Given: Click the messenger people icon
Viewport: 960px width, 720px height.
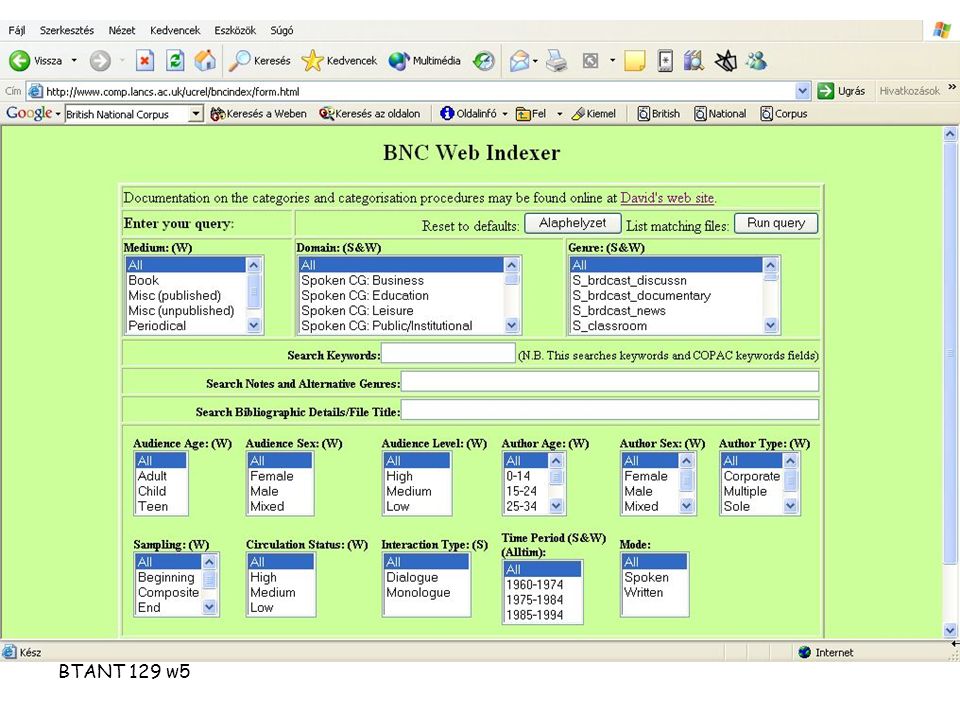Looking at the screenshot, I should coord(757,61).
